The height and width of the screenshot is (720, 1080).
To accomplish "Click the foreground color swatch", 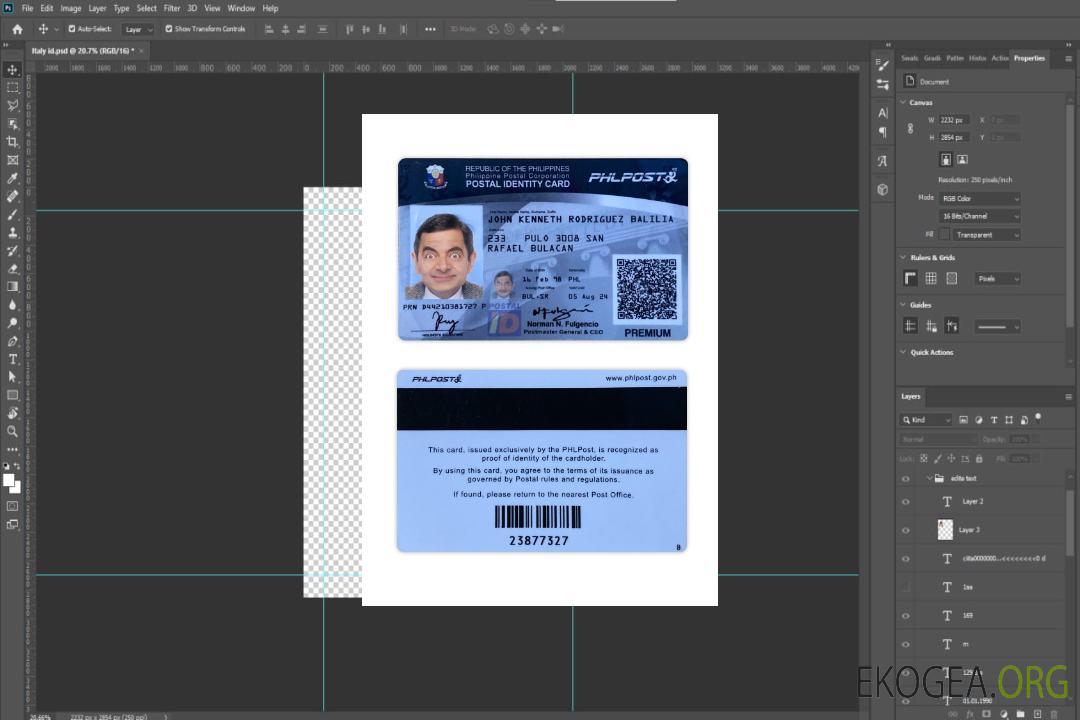I will (x=9, y=480).
